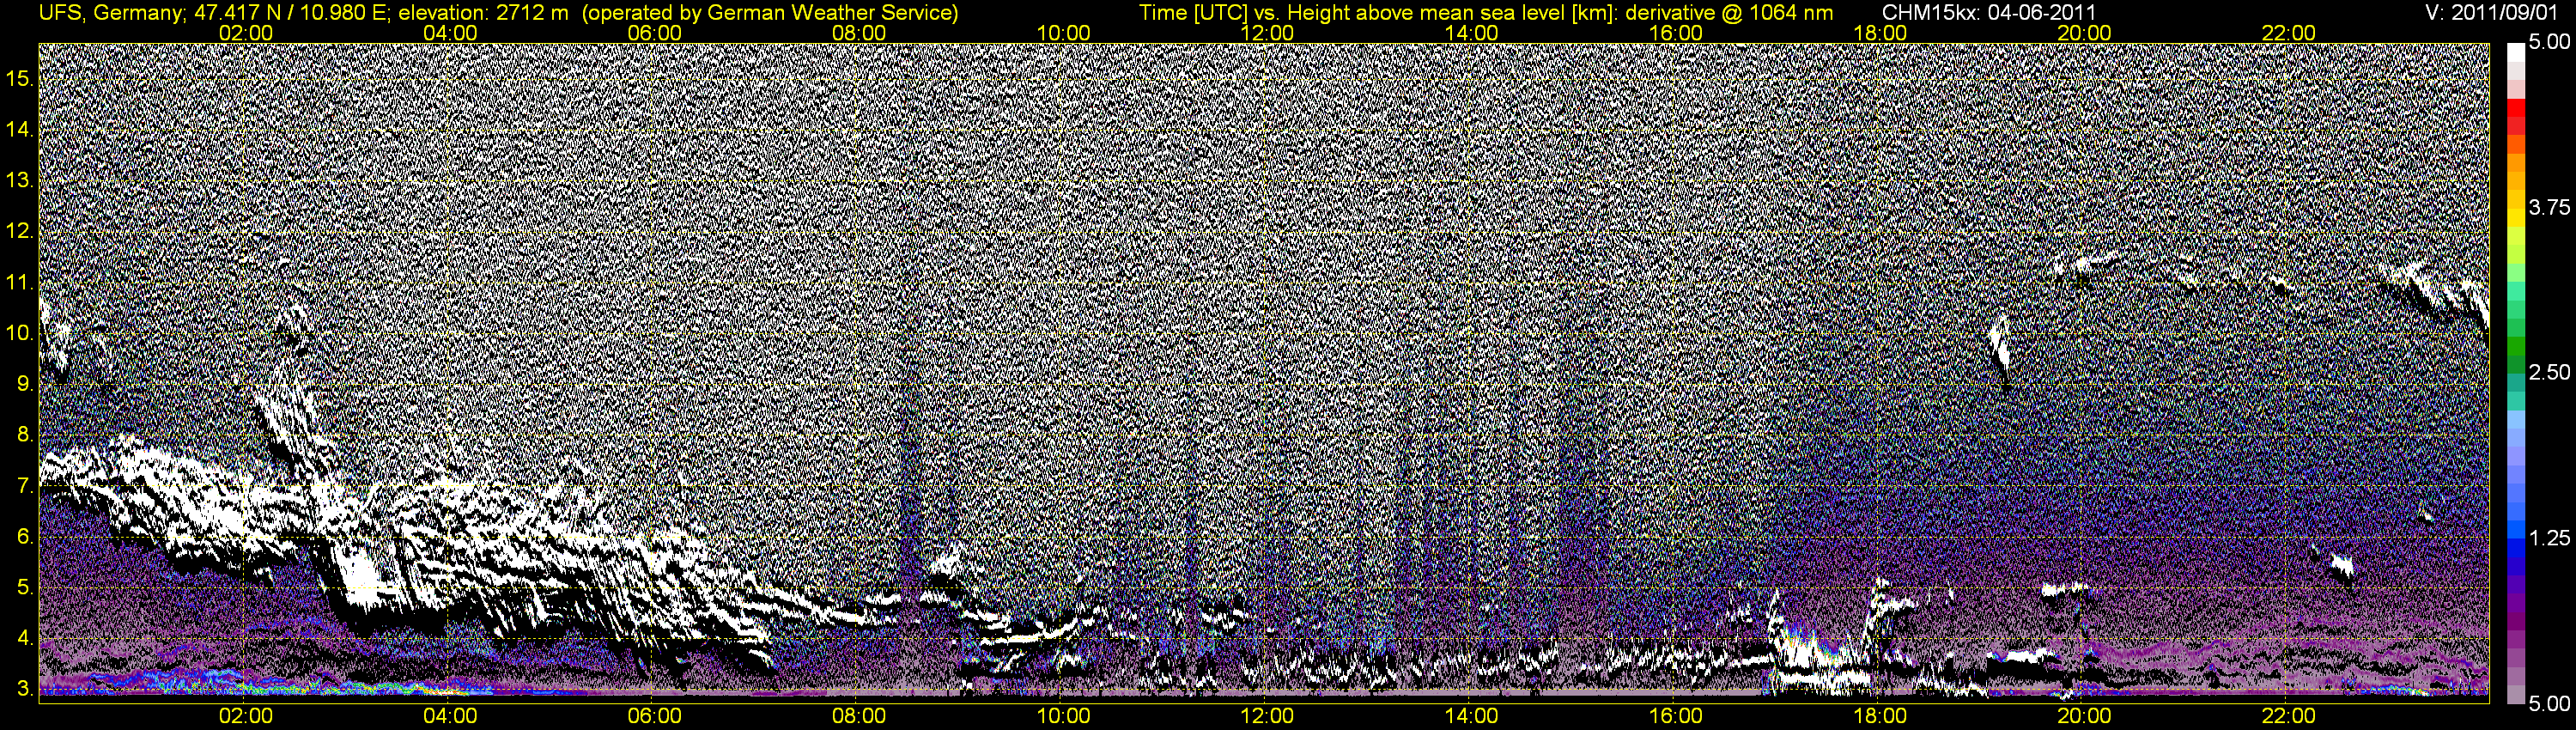Click the '4.' height axis label
Image resolution: width=2576 pixels, height=730 pixels.
point(26,638)
